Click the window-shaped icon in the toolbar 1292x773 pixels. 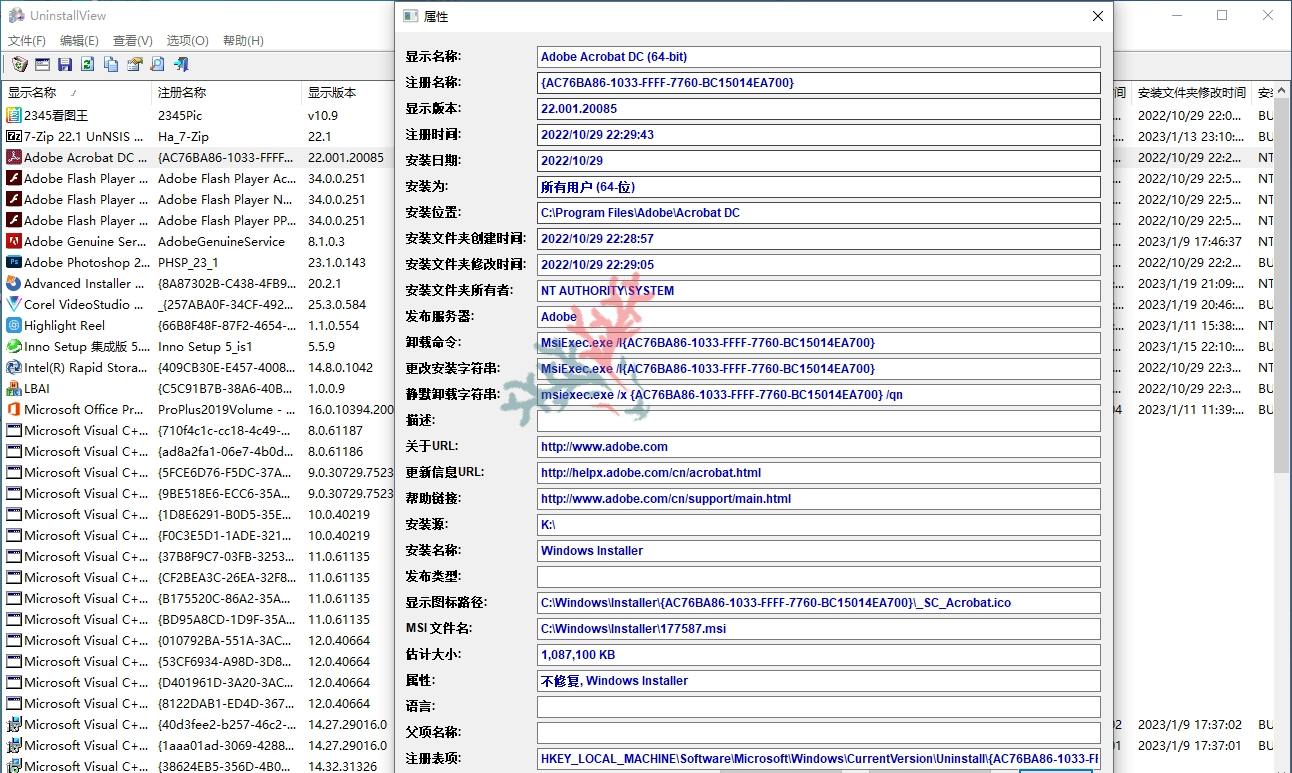(42, 64)
